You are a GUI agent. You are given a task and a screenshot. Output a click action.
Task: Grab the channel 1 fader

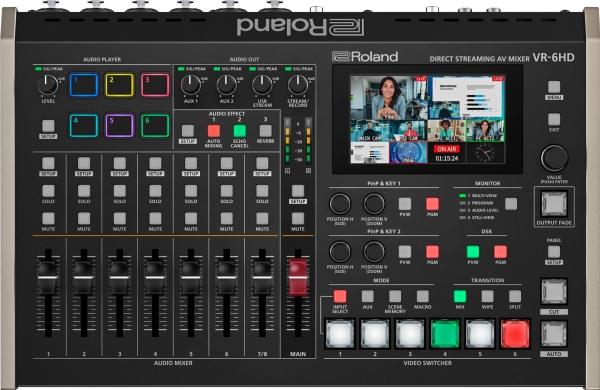pyautogui.click(x=48, y=277)
